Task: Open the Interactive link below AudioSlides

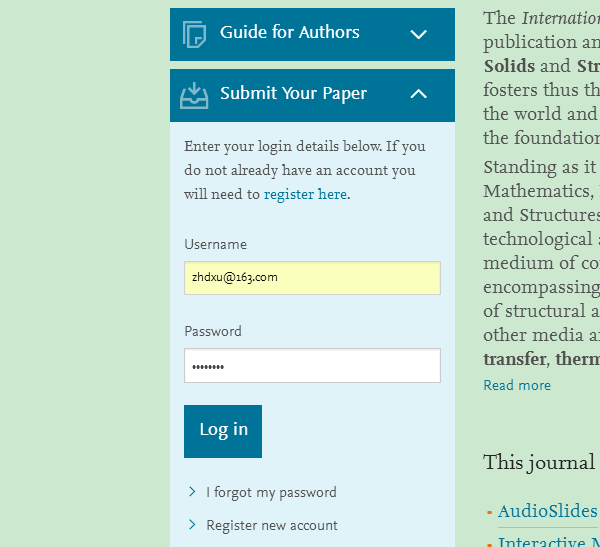Action: click(547, 541)
